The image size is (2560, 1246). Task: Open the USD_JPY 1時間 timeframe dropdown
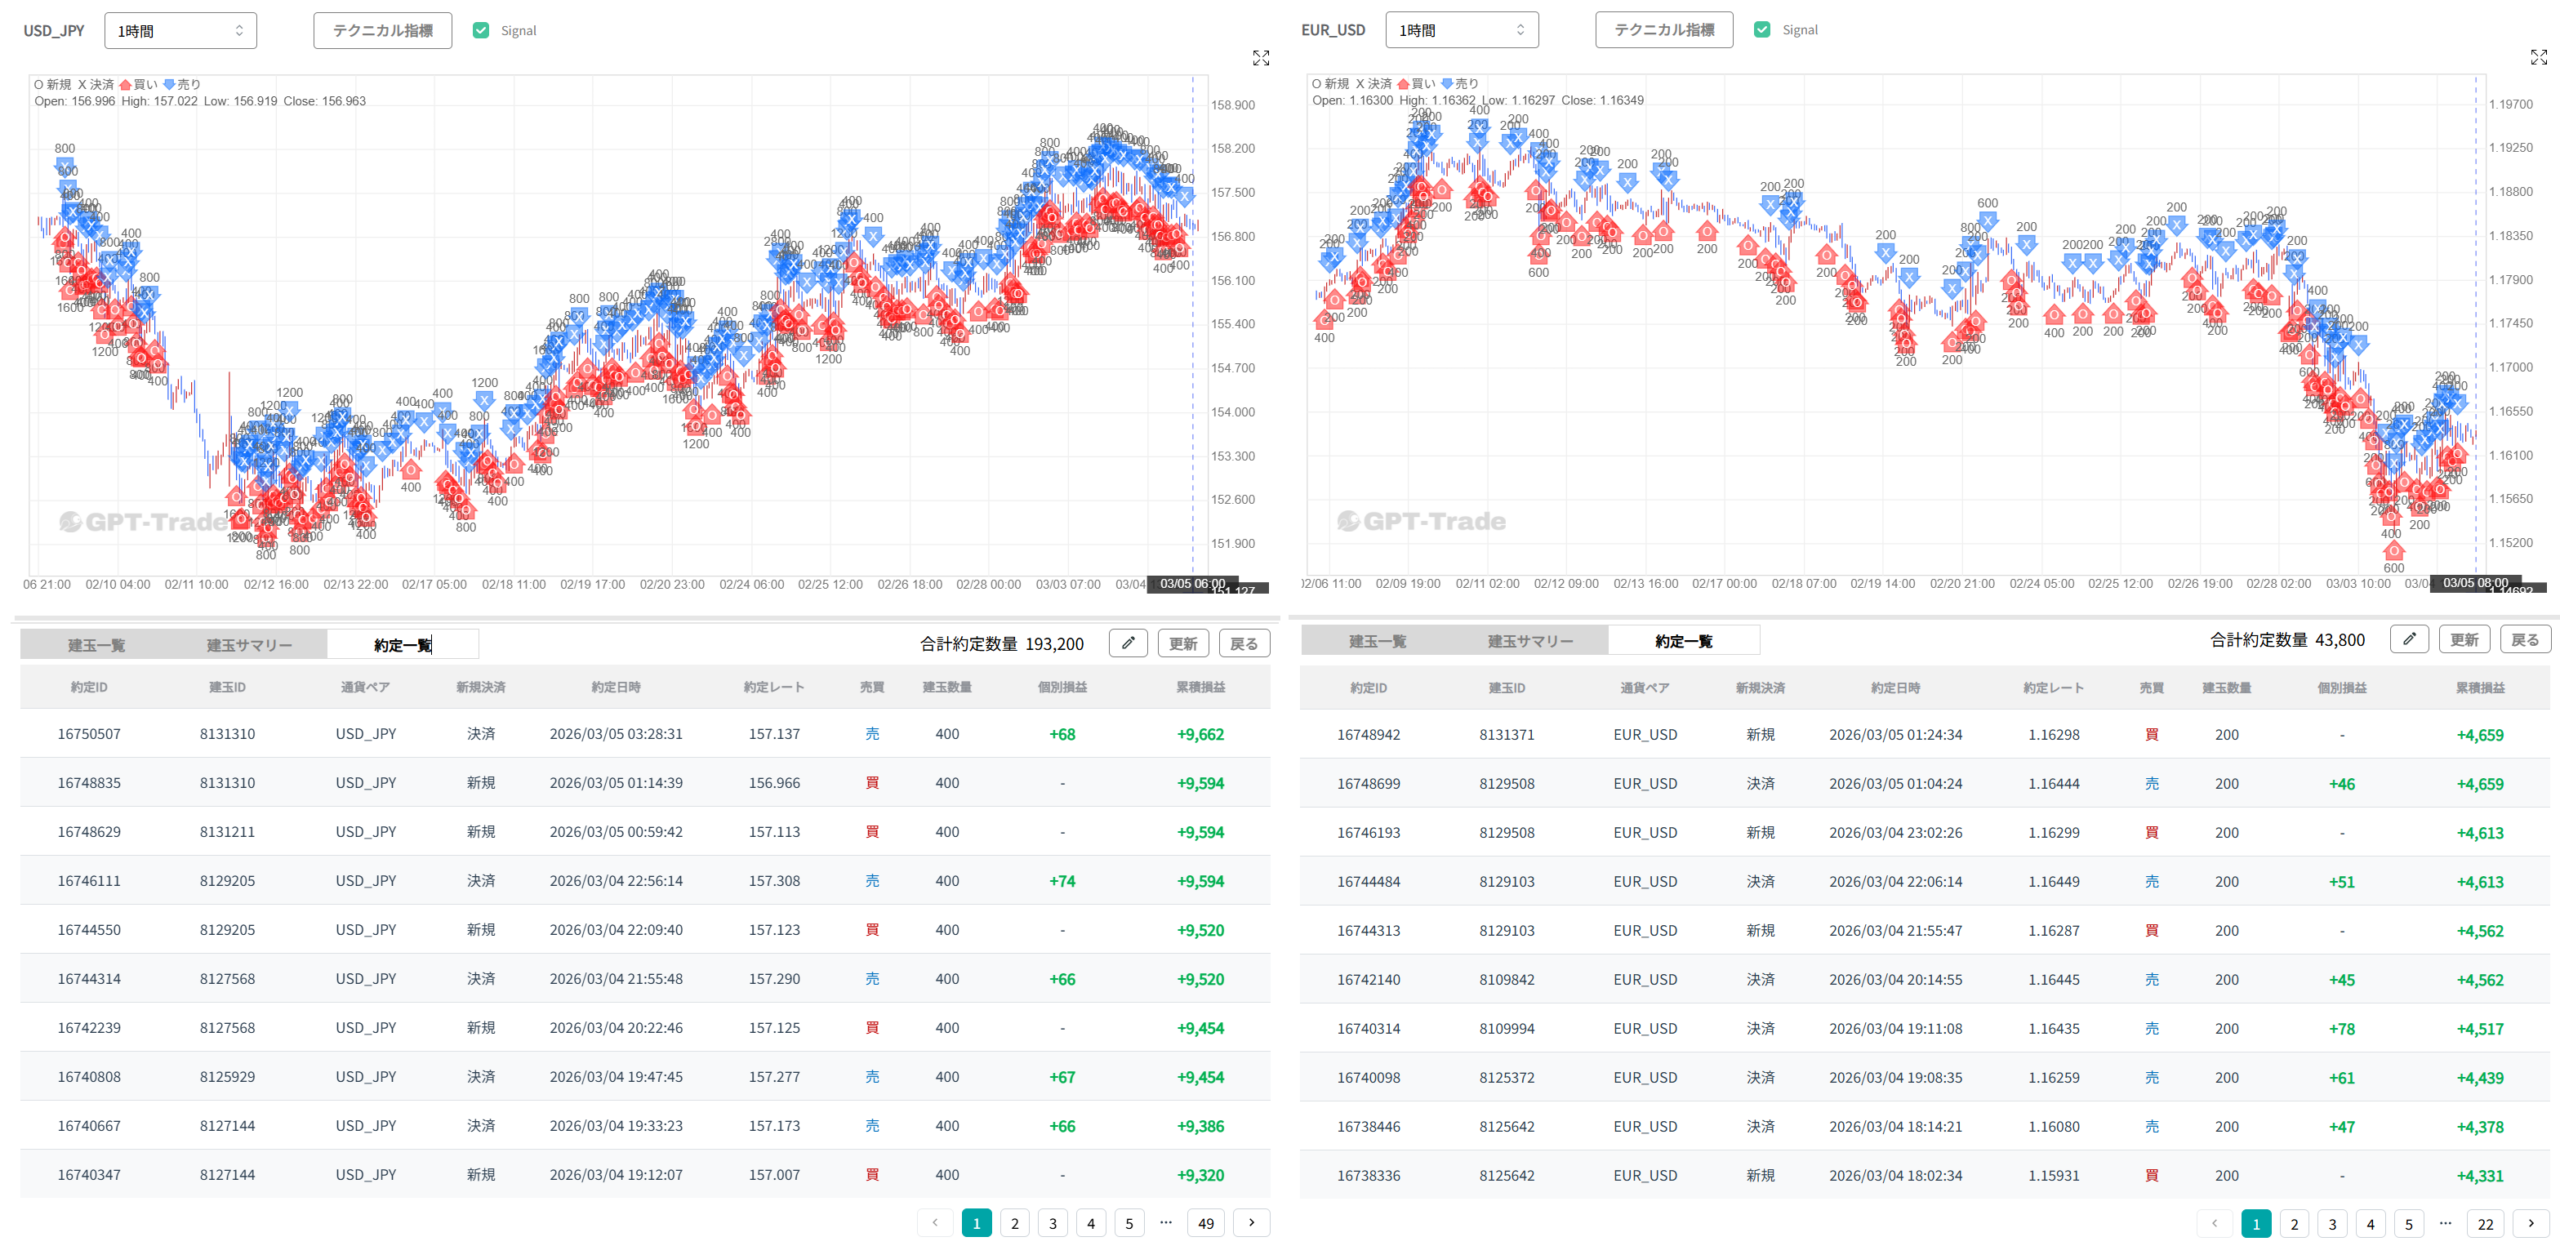(x=180, y=31)
